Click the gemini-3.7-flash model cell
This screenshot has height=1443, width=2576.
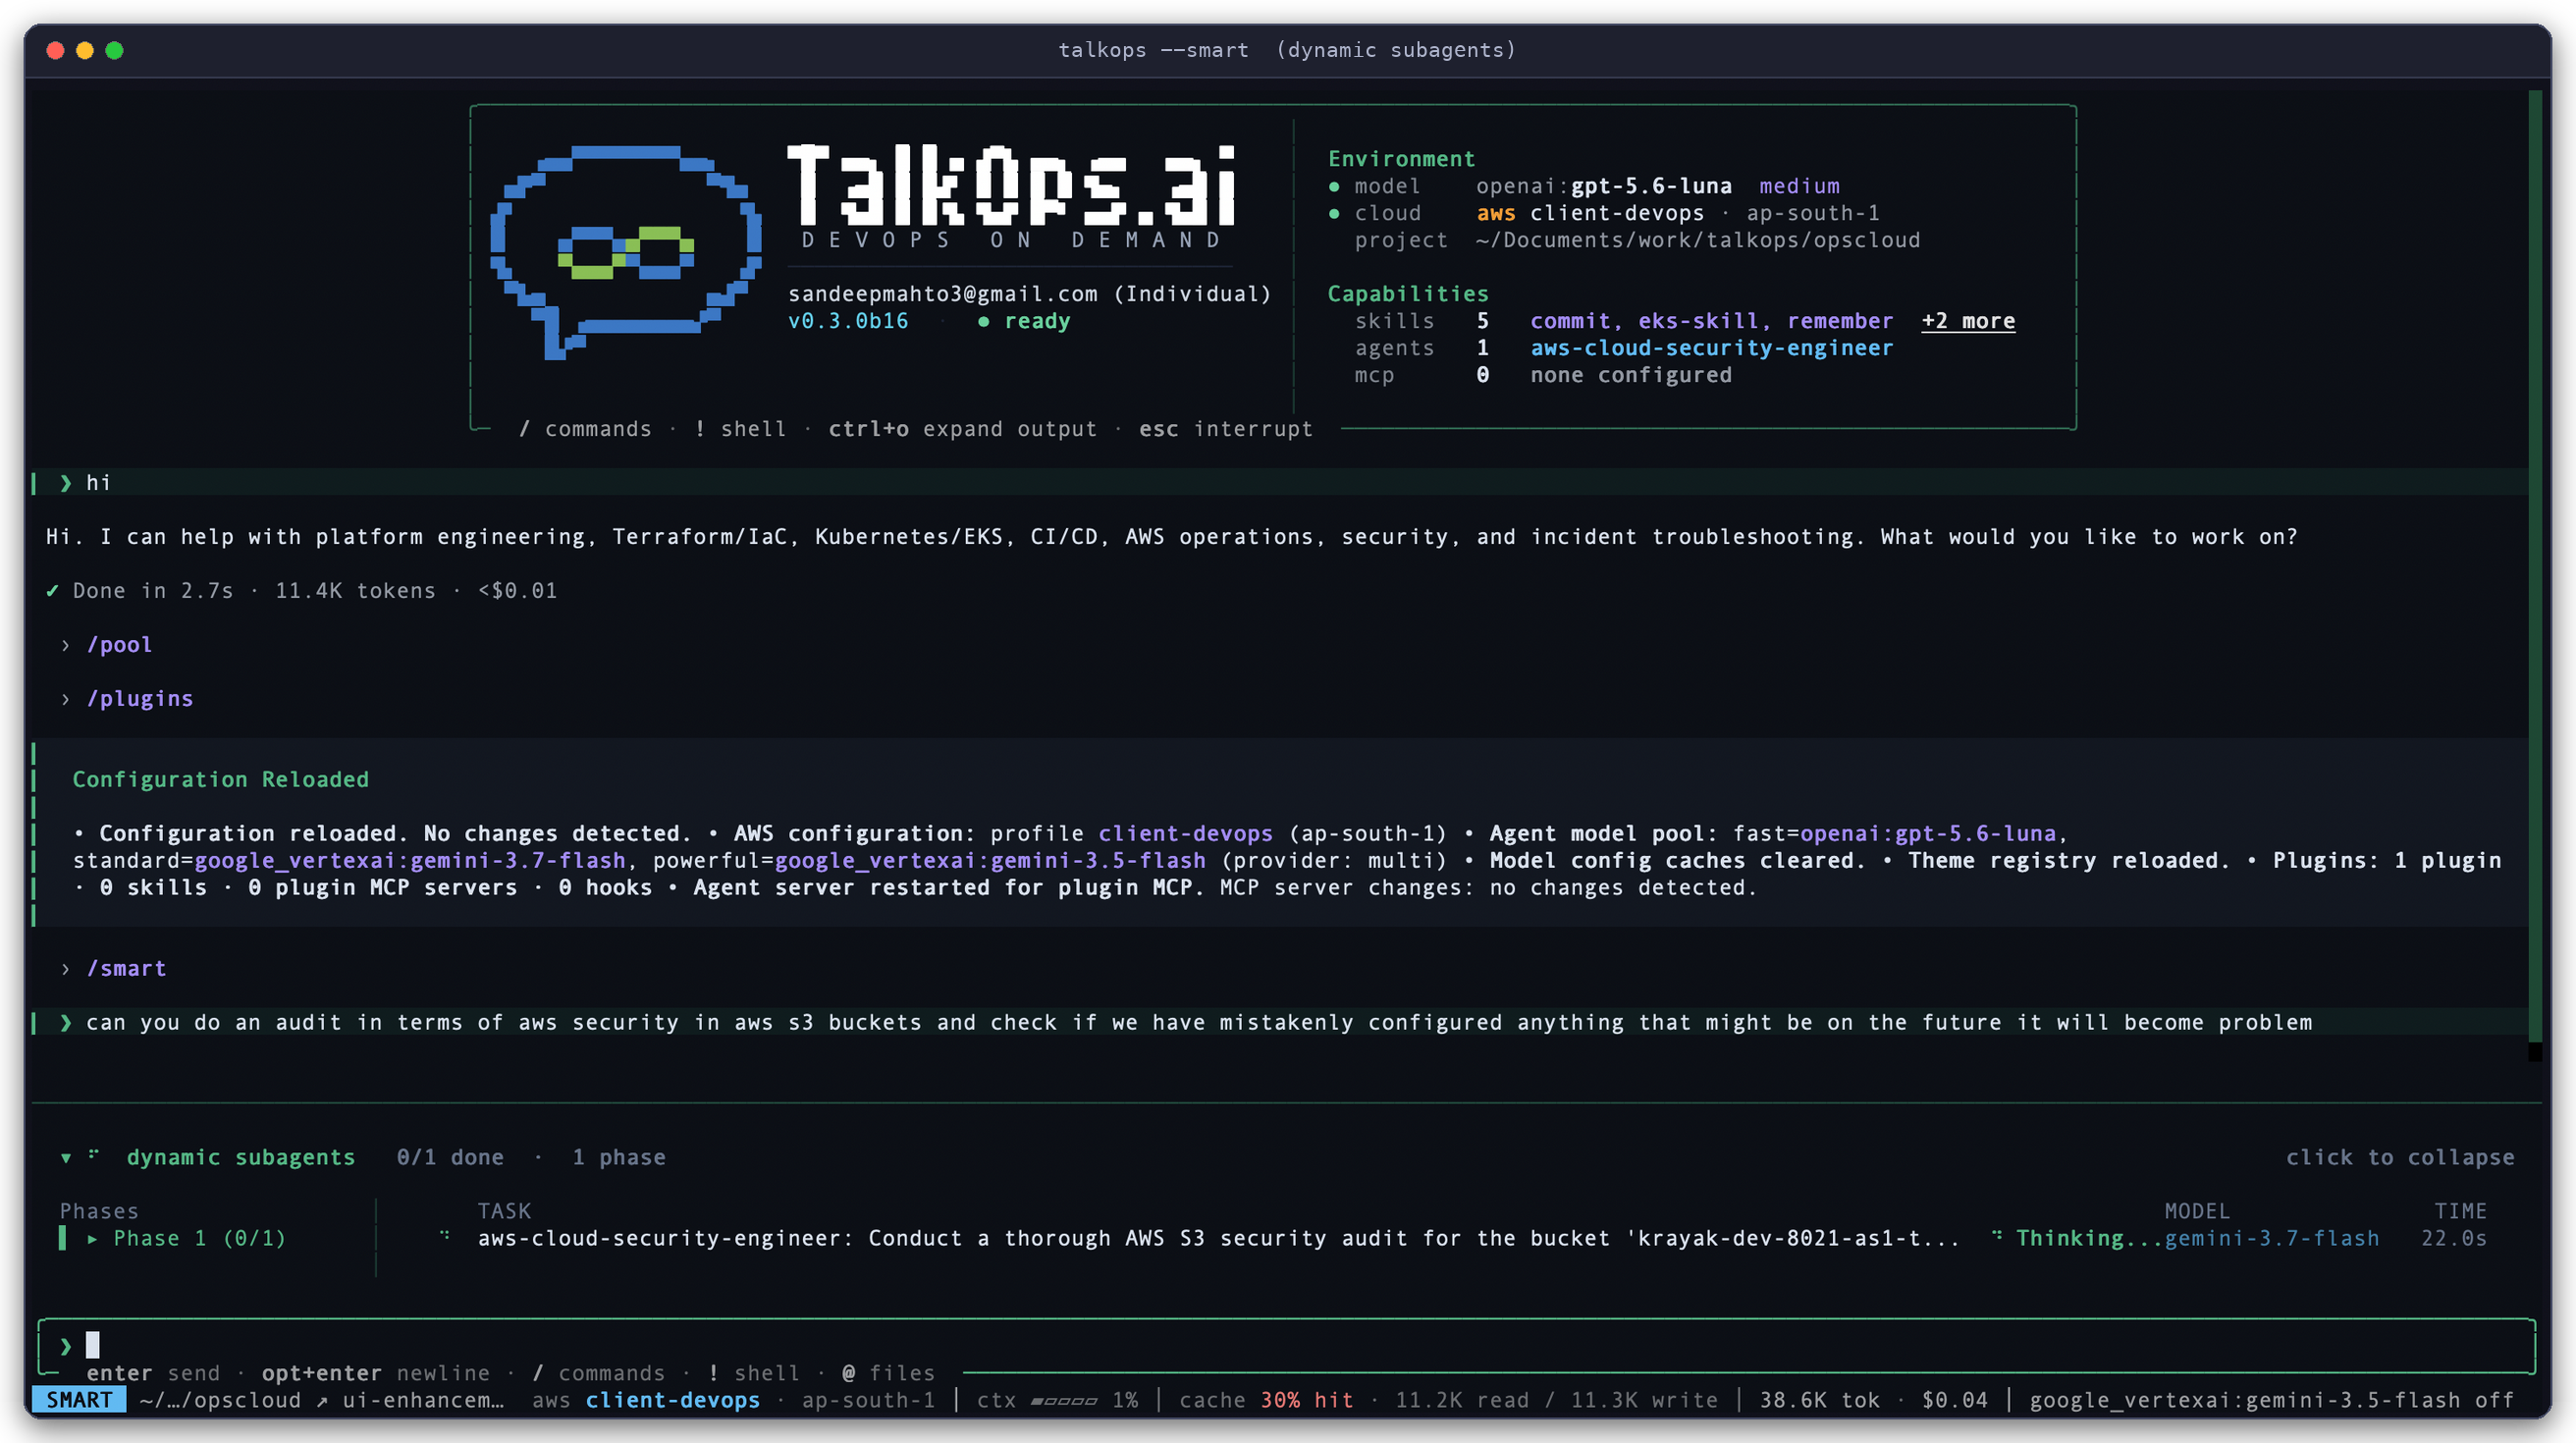coord(2271,1238)
